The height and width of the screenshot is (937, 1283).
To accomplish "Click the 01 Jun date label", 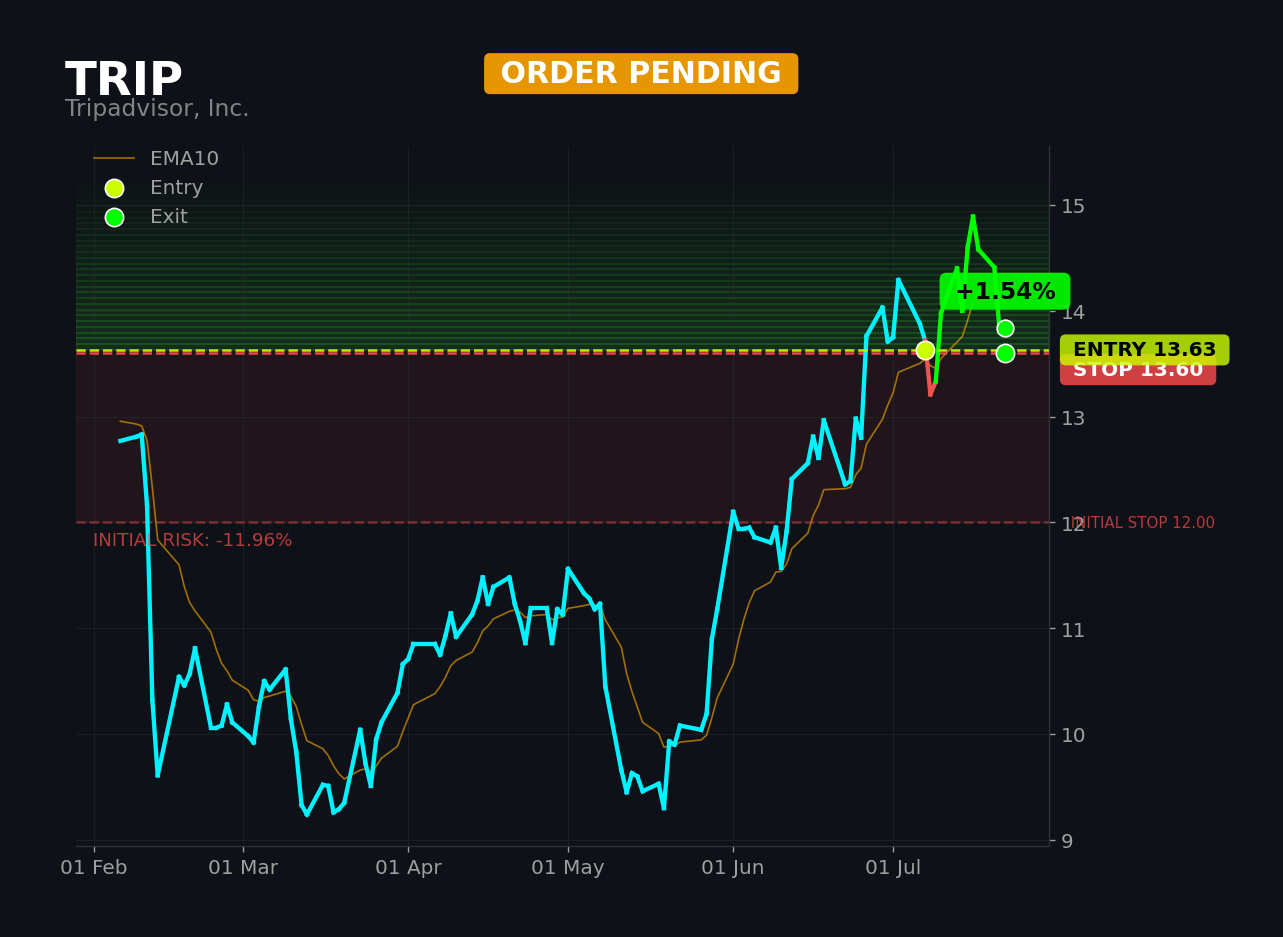I will point(733,868).
